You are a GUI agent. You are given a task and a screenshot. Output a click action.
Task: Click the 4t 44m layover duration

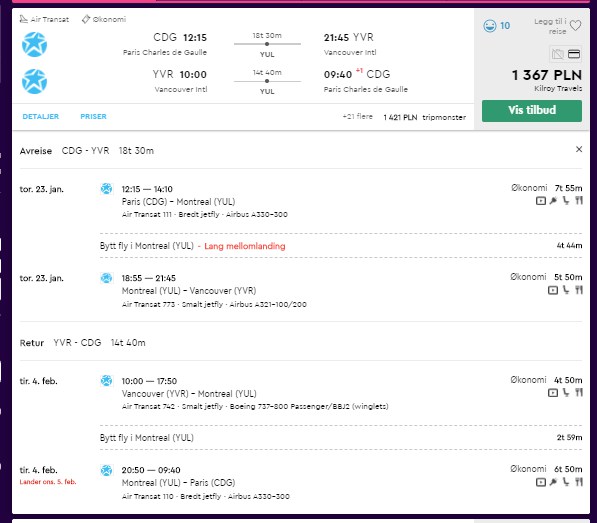point(569,246)
